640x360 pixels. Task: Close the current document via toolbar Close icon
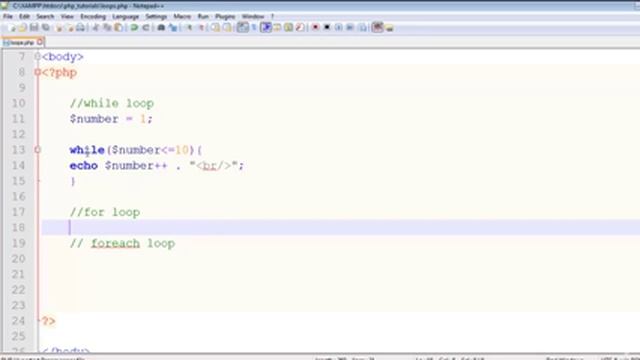(59, 28)
